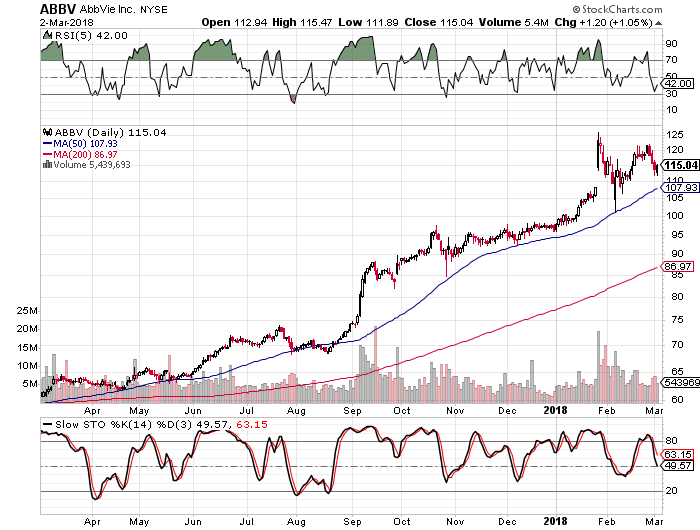700x530 pixels.
Task: Click the 49.57 tag on the stochastic right axis
Action: (677, 466)
